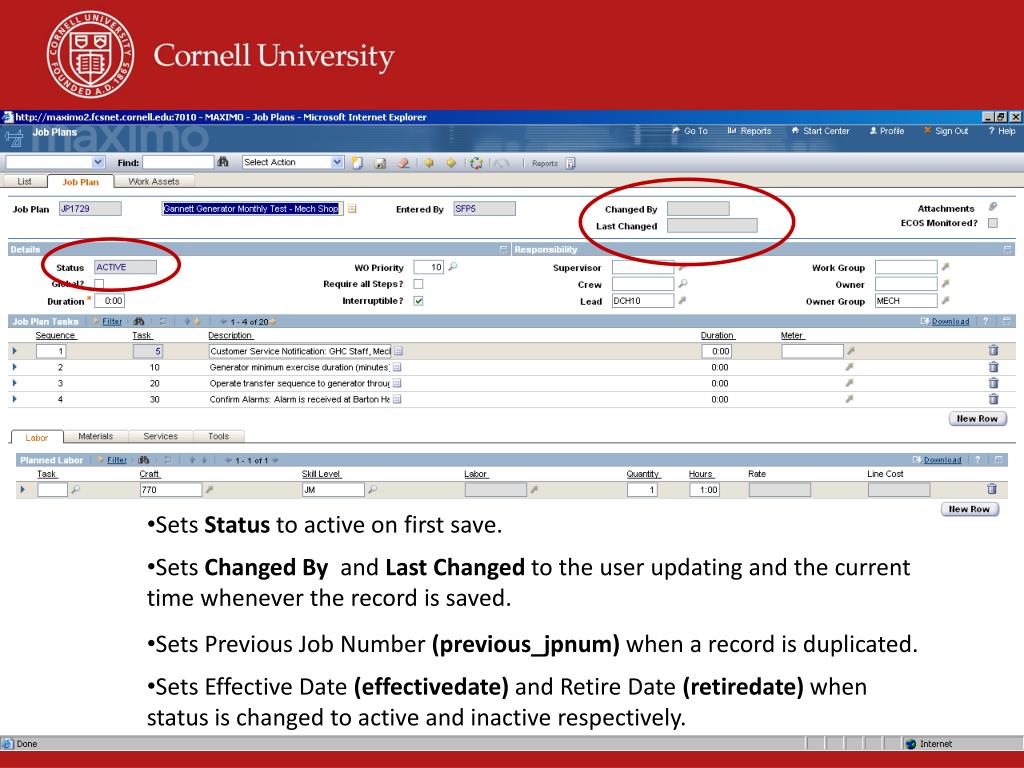The width and height of the screenshot is (1024, 768).
Task: Collapse the Details section toggle
Action: 504,249
